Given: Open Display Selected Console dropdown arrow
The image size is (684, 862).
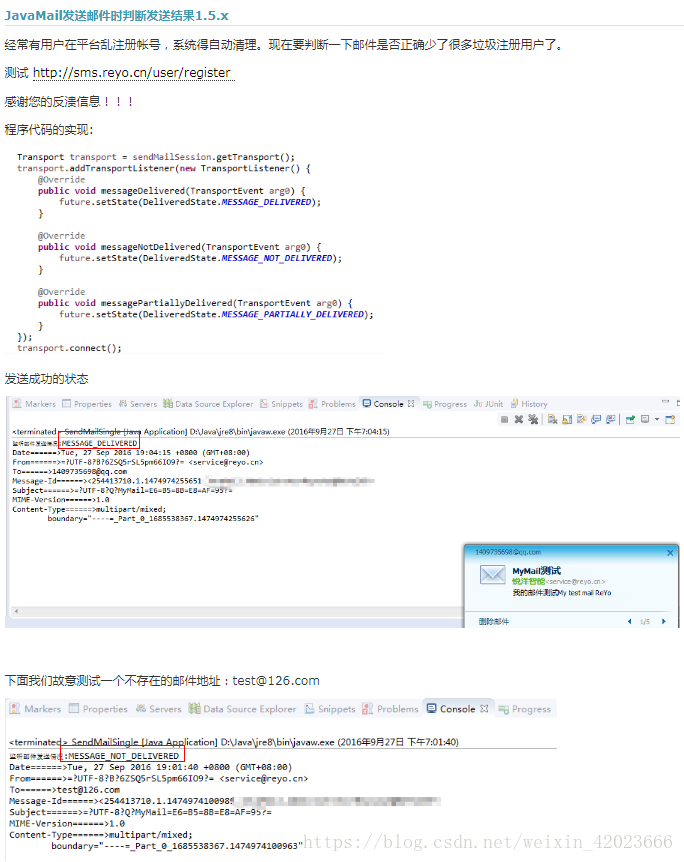Looking at the screenshot, I should point(657,419).
